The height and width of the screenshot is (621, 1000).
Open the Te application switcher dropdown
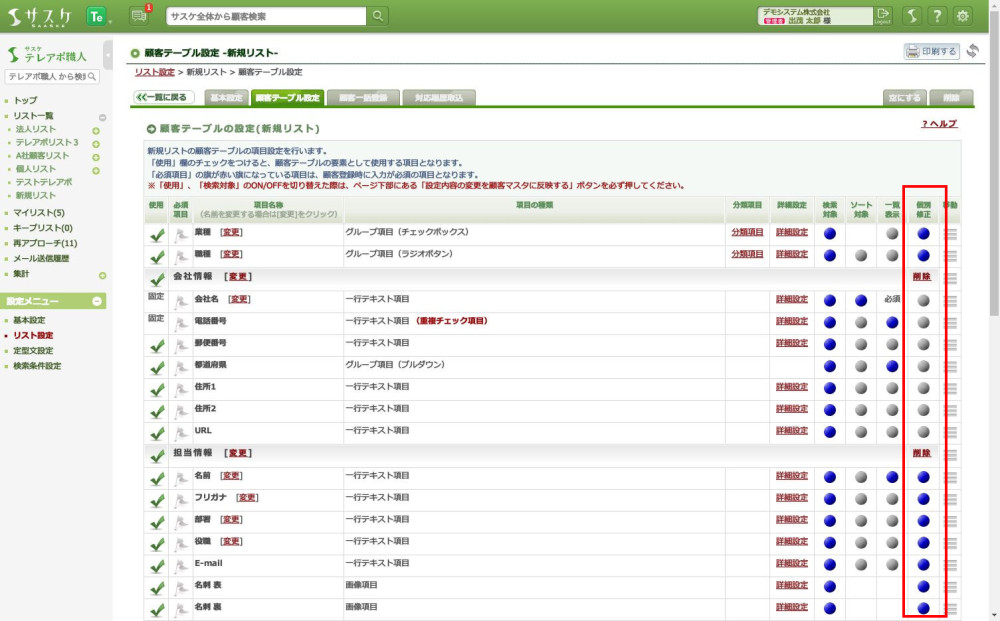click(x=97, y=16)
